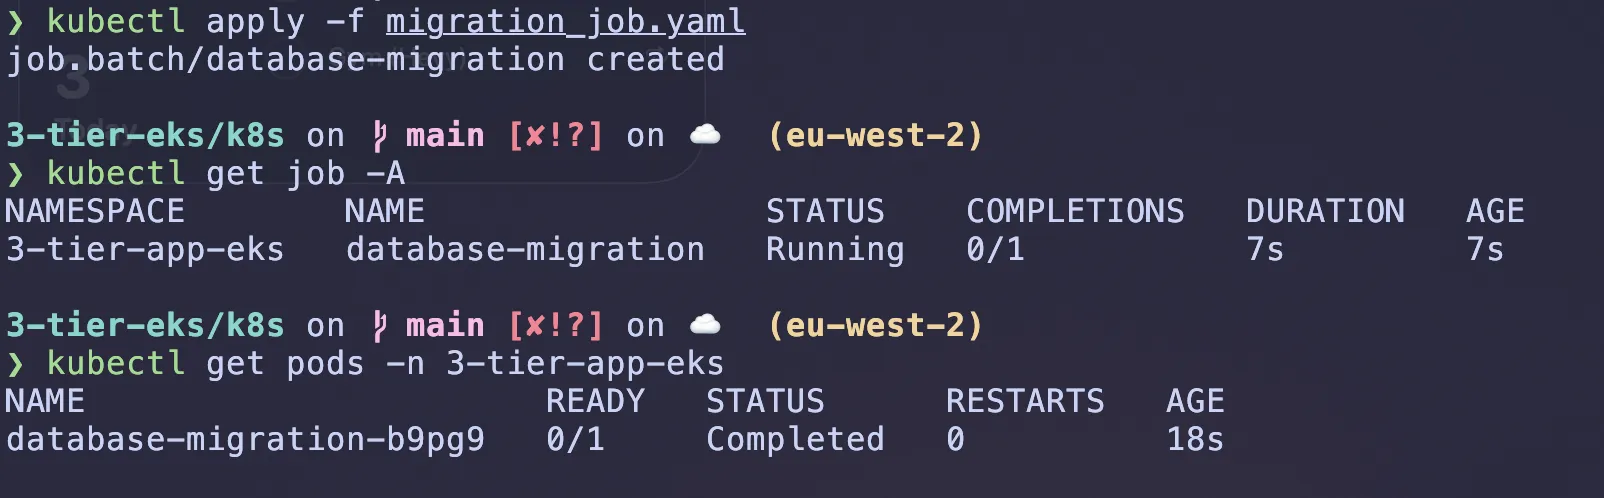
Task: Open the underlined migration_job.yaml filename
Action: pyautogui.click(x=565, y=21)
